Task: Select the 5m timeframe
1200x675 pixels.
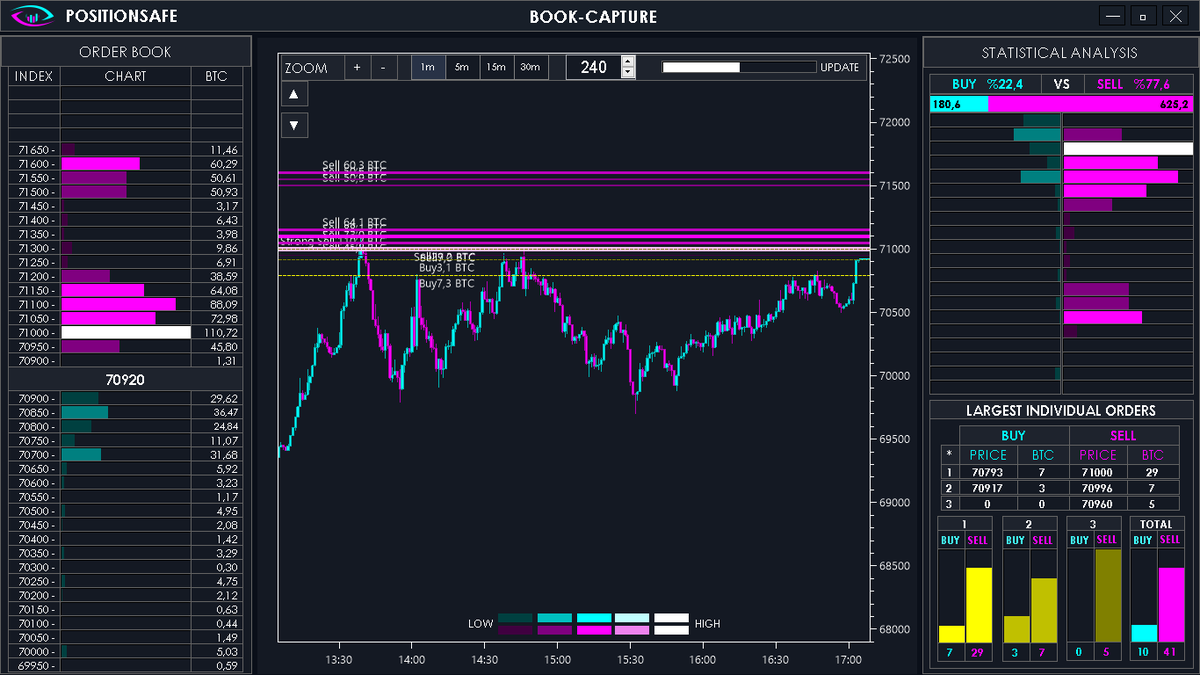Action: [462, 67]
